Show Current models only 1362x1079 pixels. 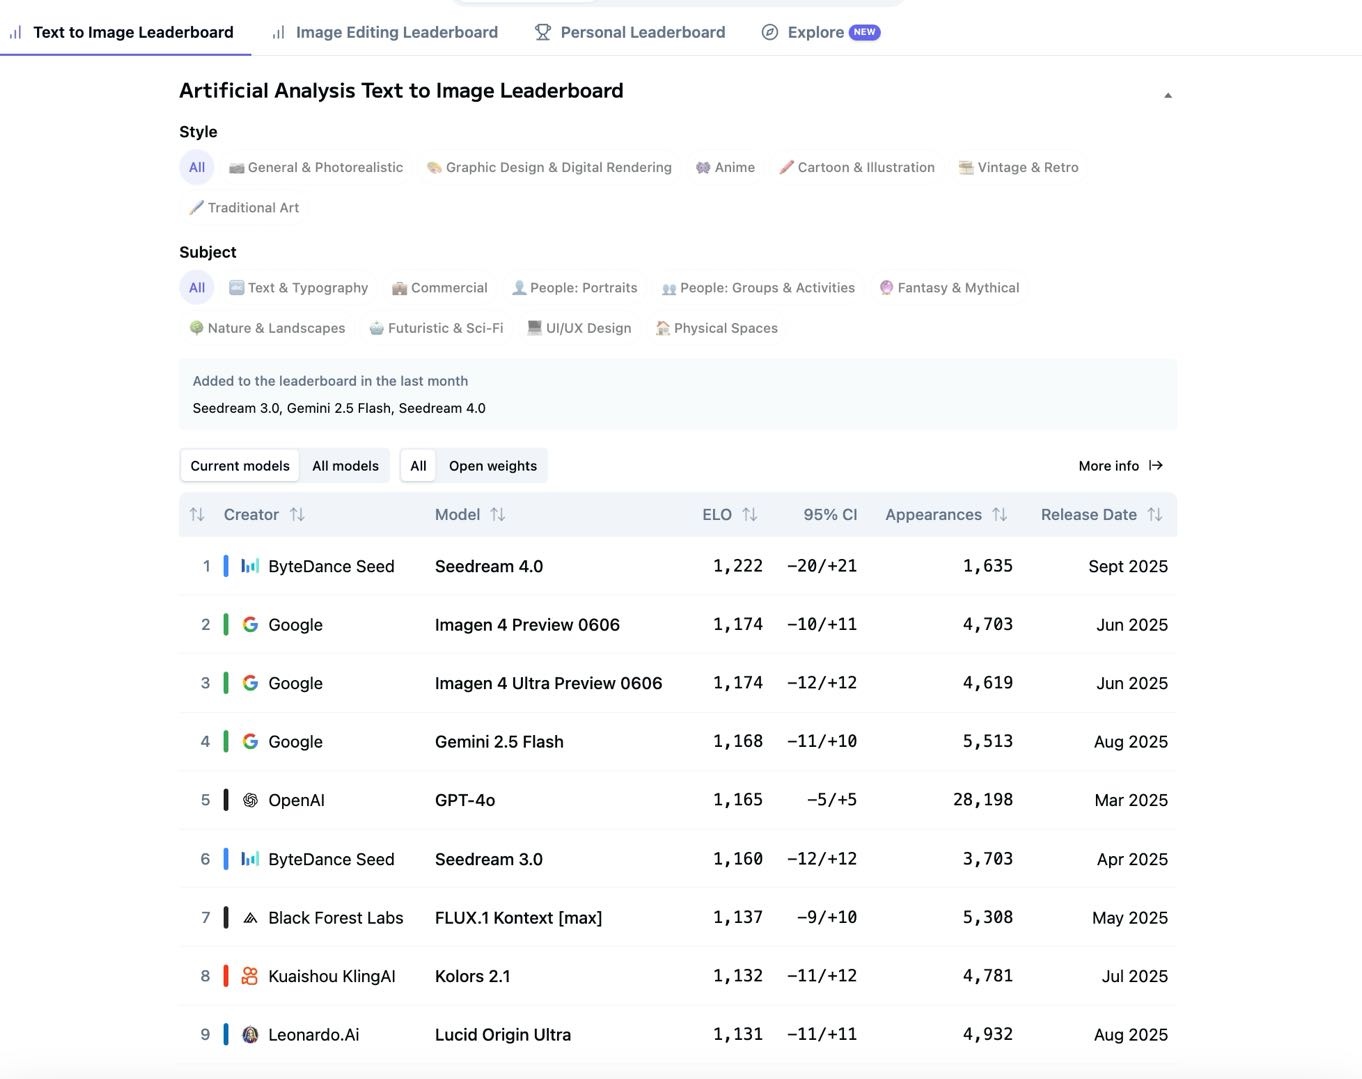[240, 466]
